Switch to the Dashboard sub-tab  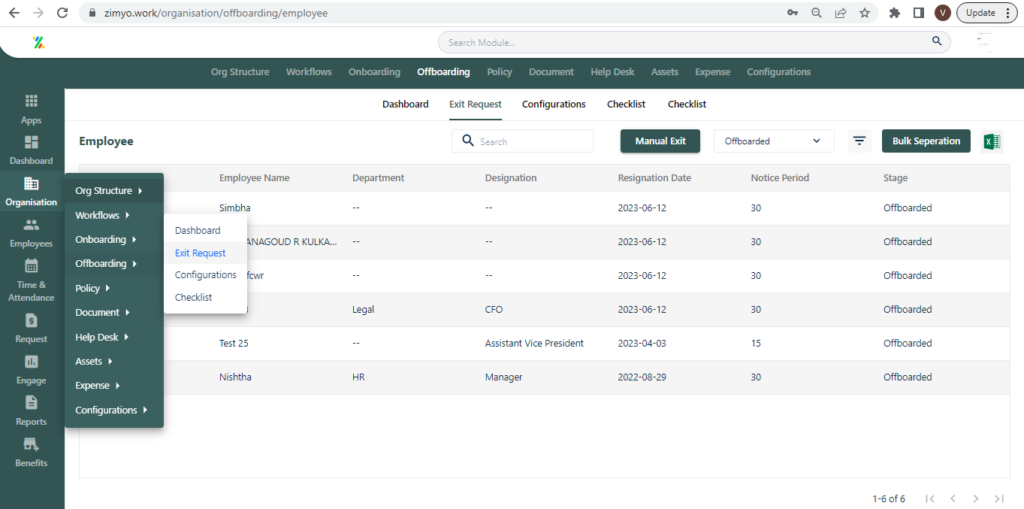click(x=406, y=104)
